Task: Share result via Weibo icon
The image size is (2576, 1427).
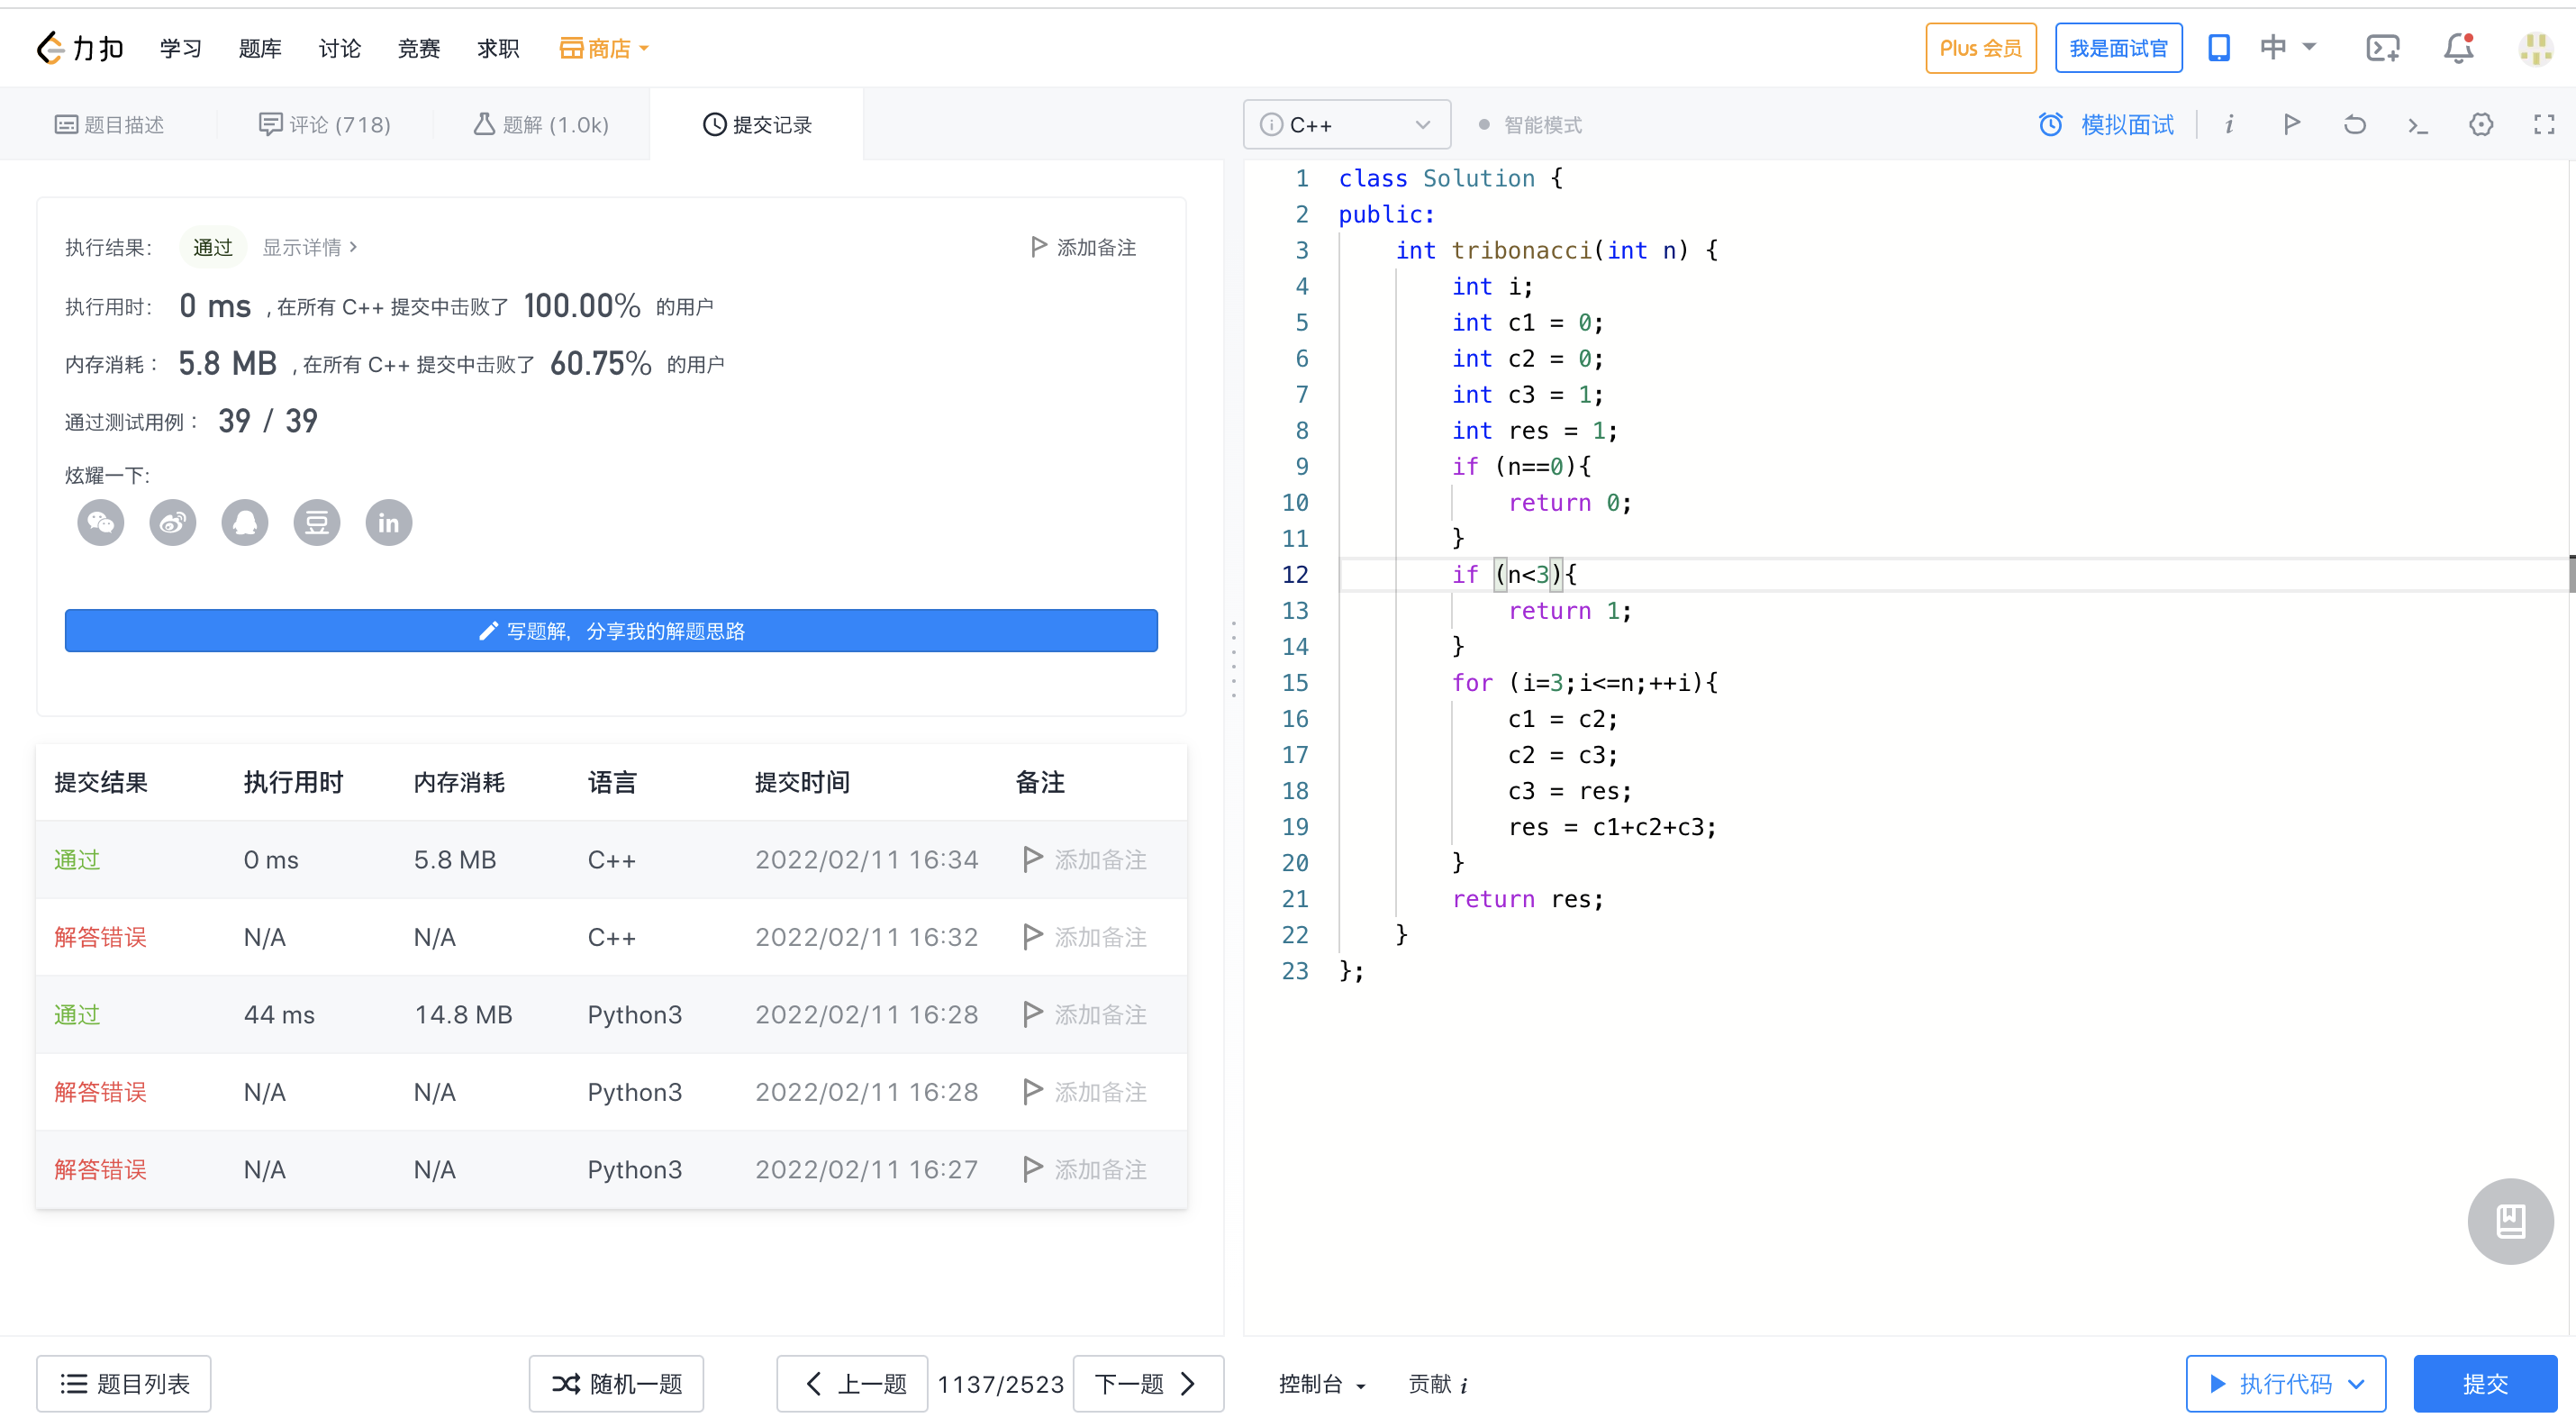Action: pyautogui.click(x=172, y=522)
